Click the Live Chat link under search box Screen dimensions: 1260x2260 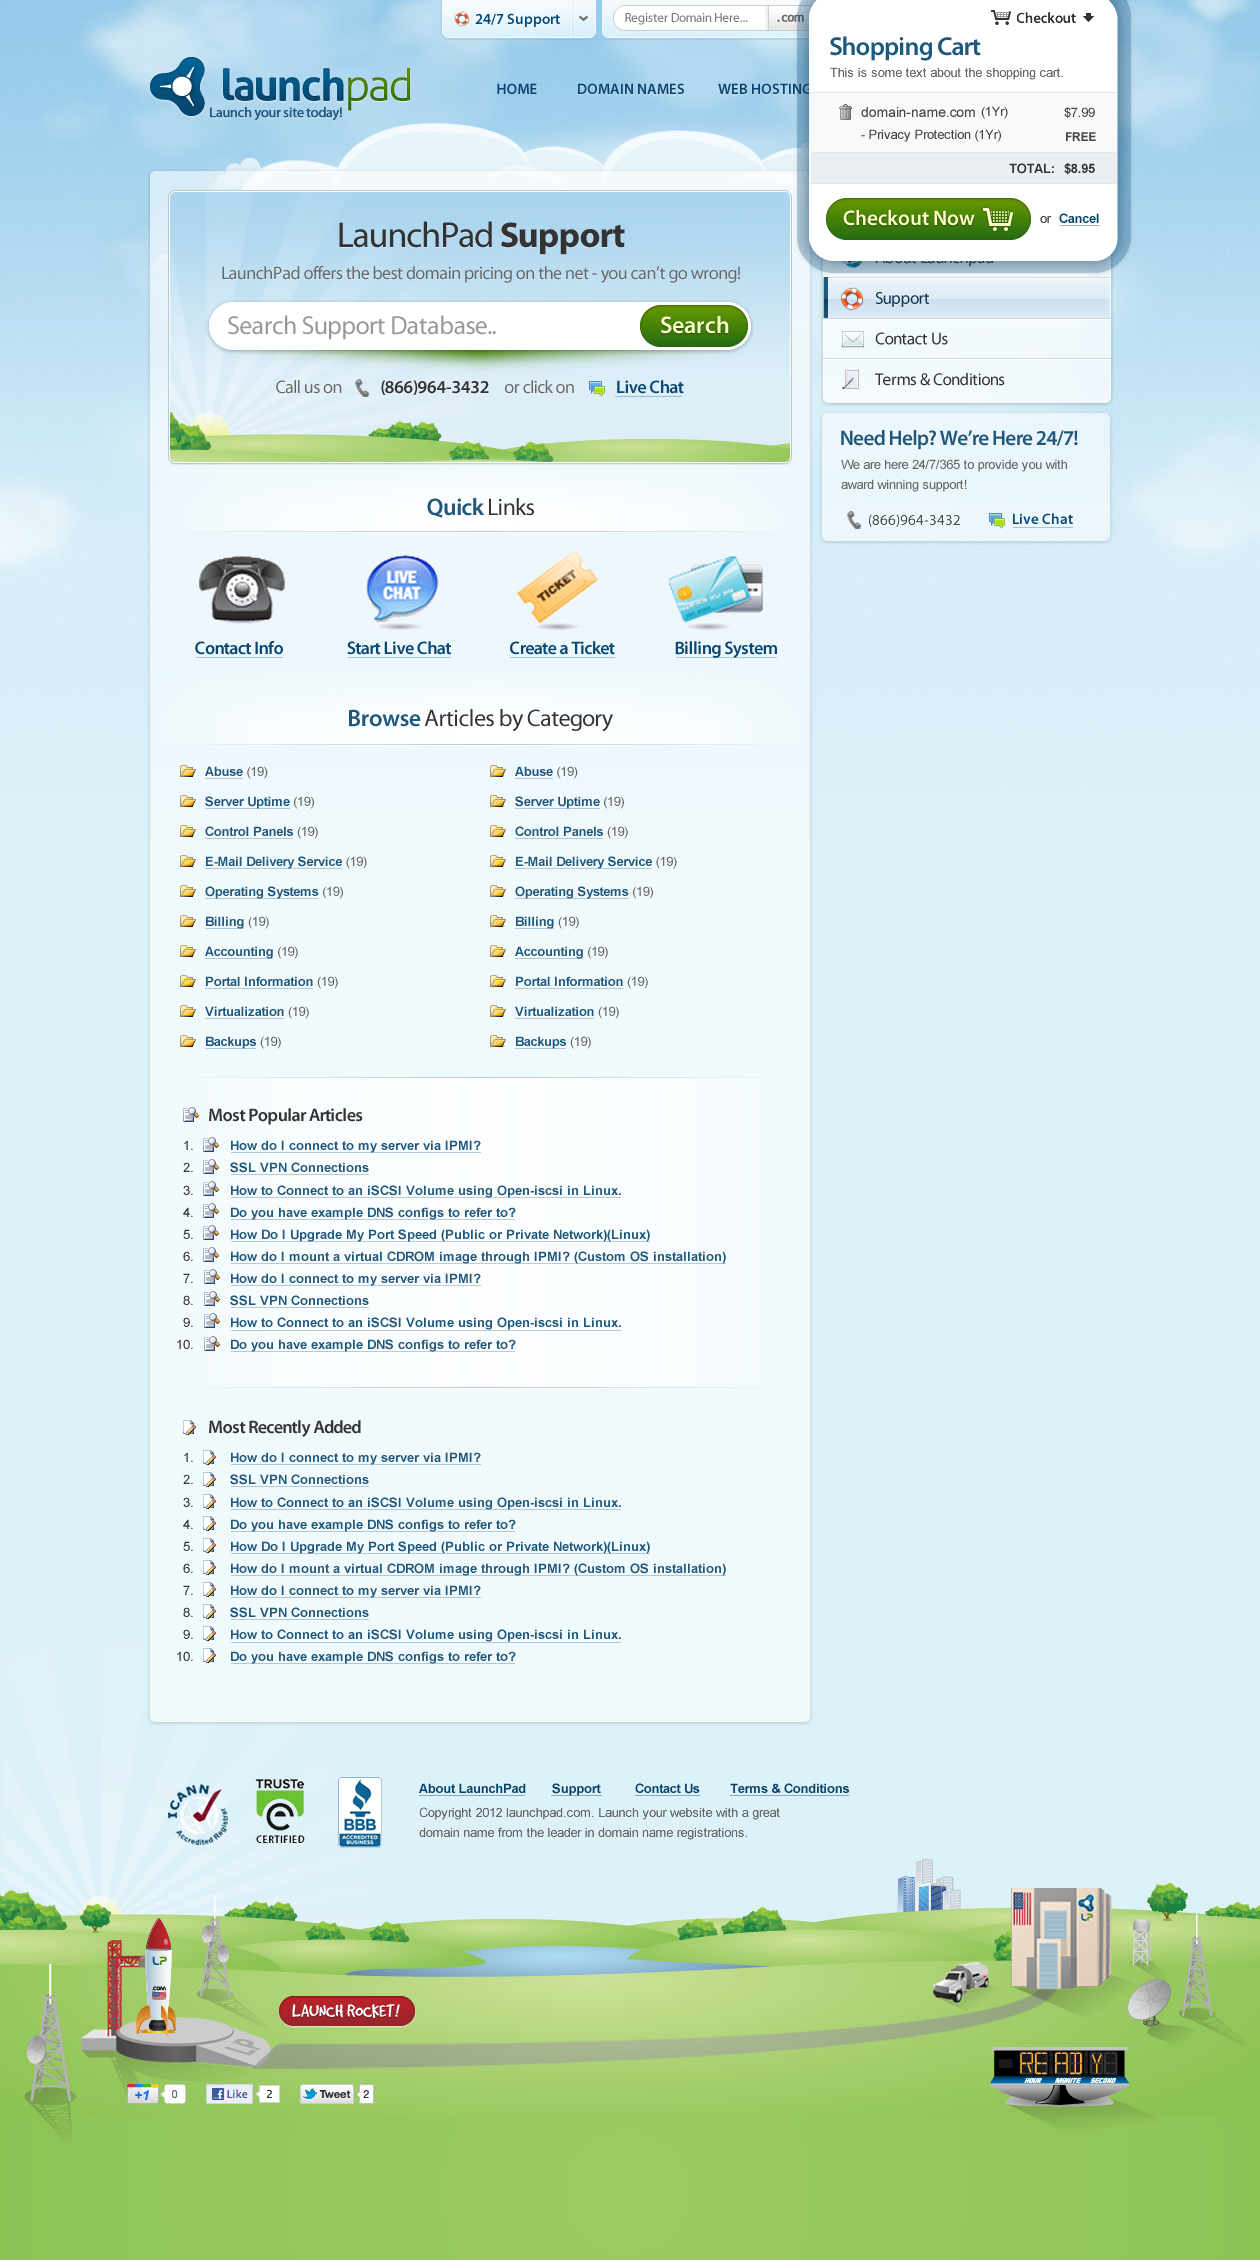click(x=649, y=388)
